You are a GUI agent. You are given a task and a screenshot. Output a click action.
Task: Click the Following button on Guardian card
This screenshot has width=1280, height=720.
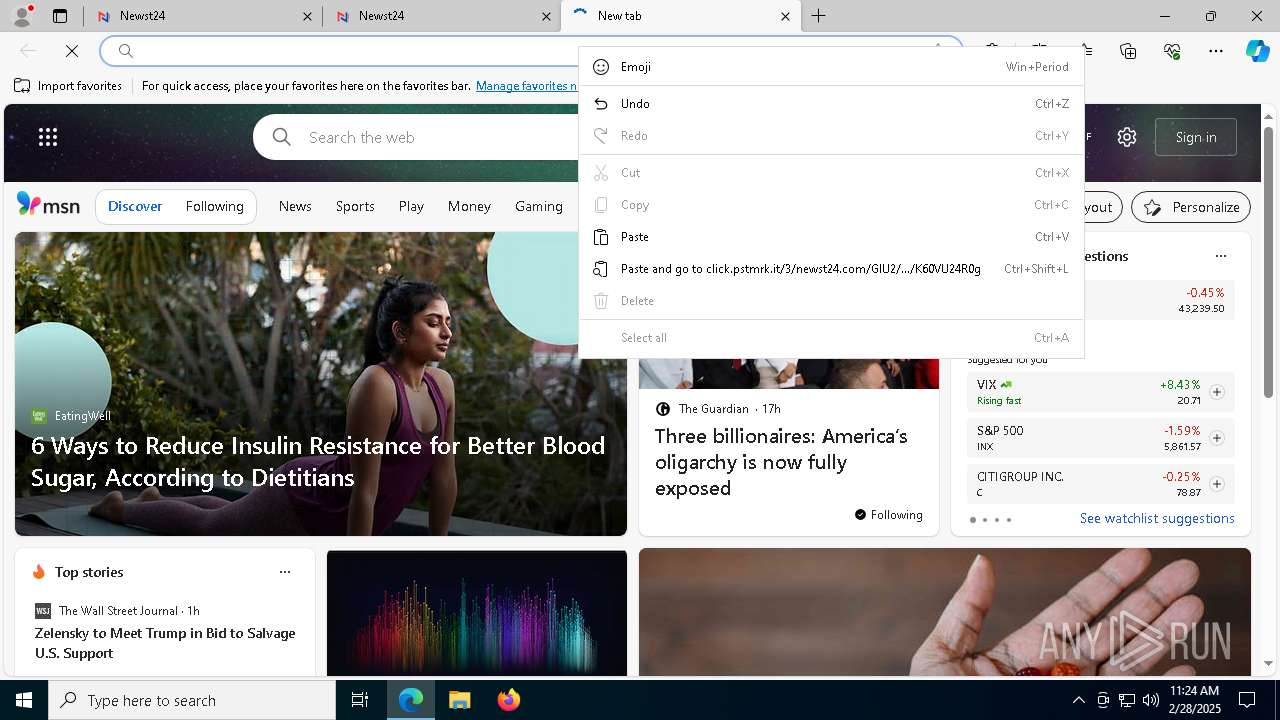[889, 515]
